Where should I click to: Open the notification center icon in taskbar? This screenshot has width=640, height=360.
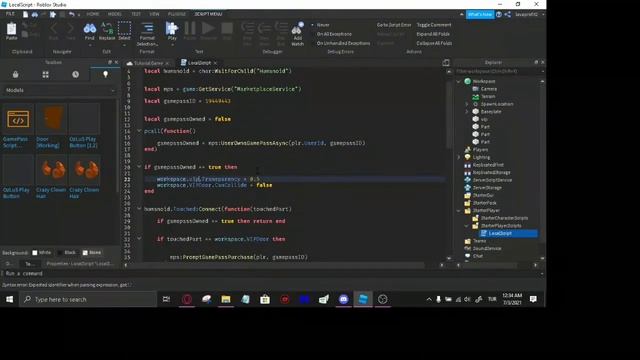533,299
